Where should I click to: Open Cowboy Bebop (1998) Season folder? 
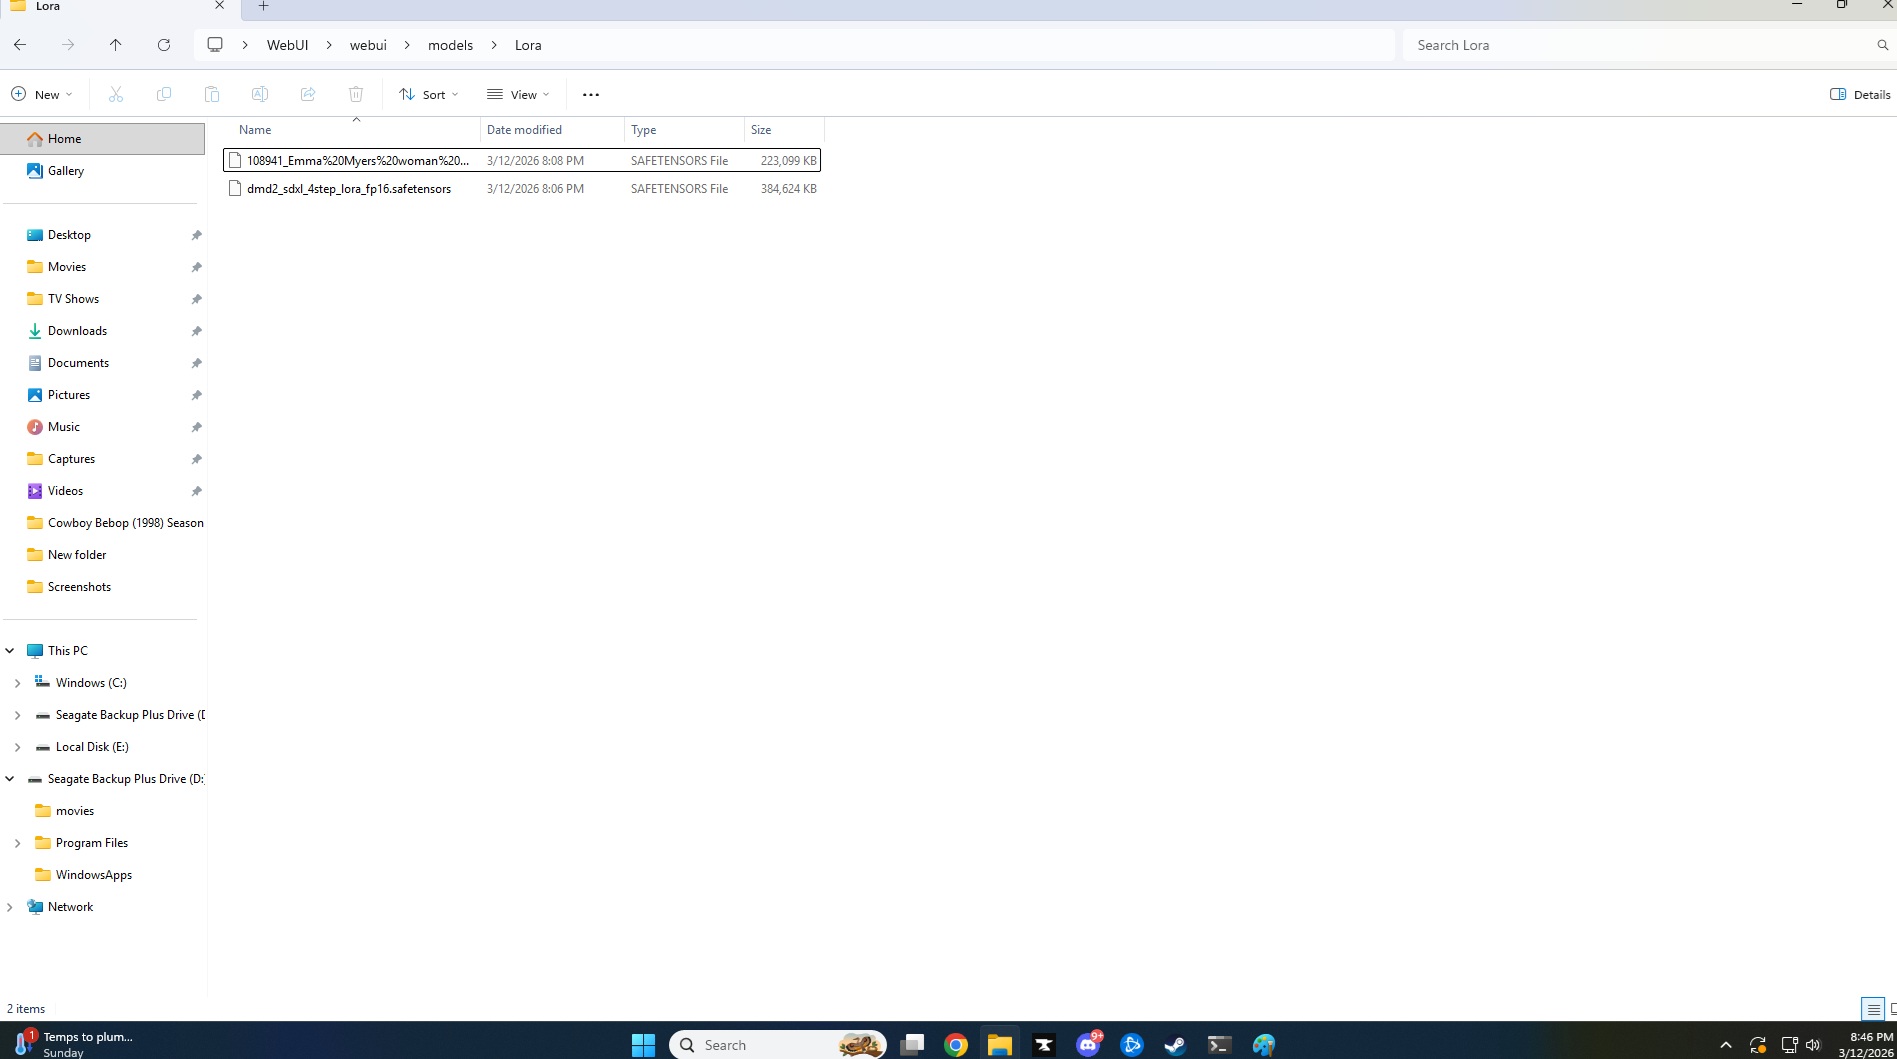[102, 523]
